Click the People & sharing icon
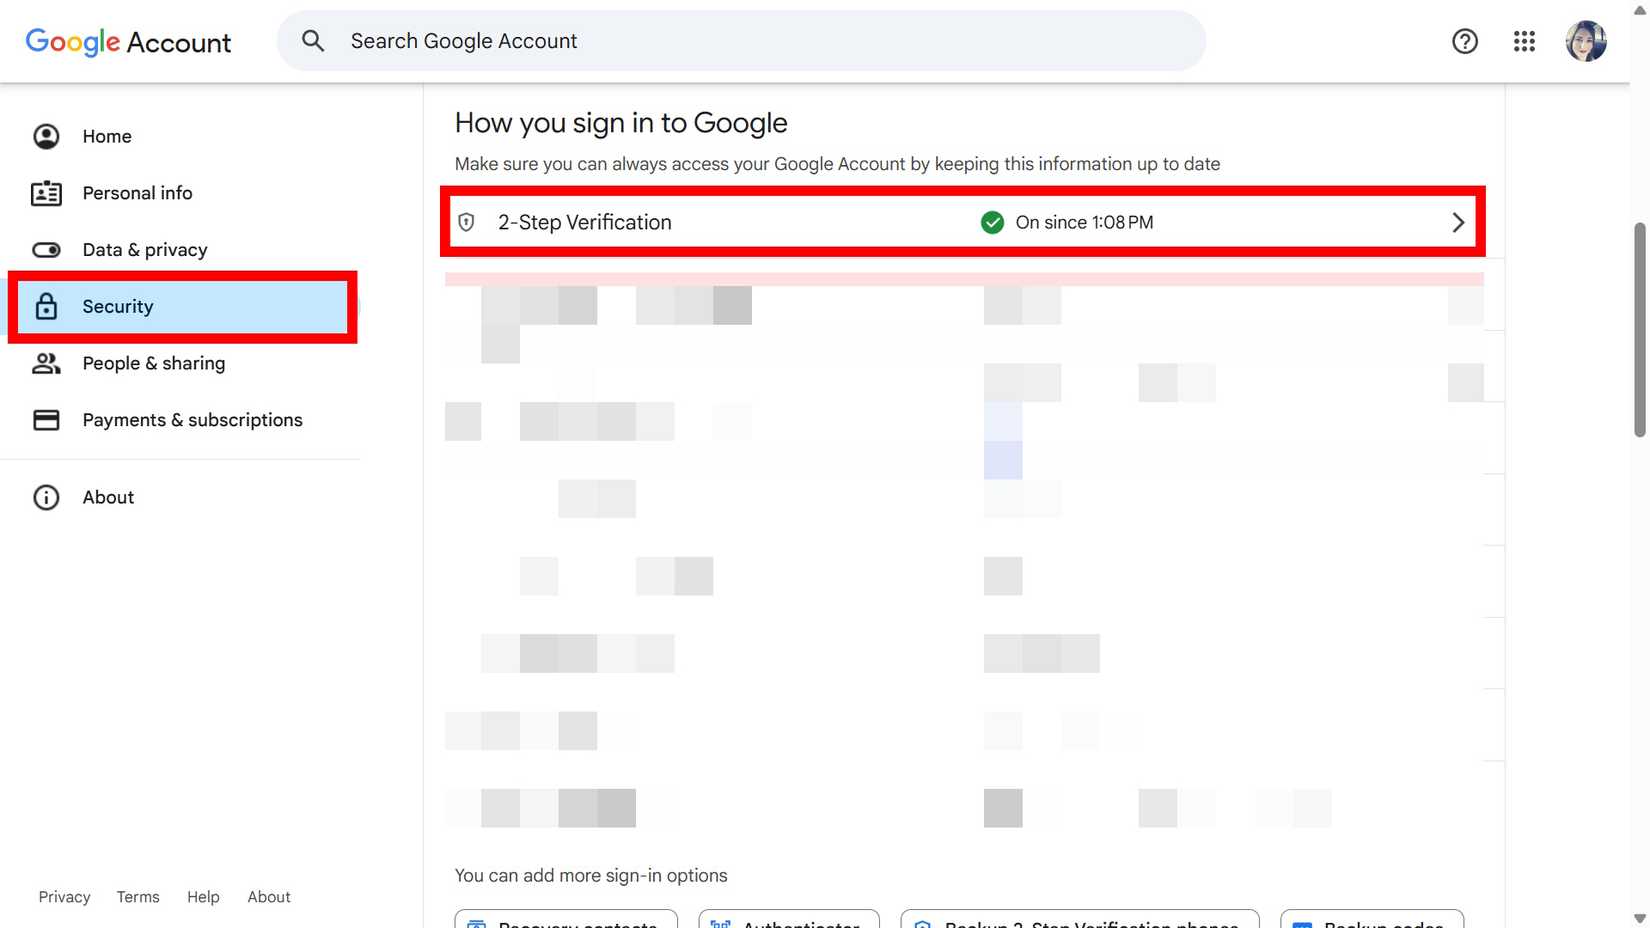Screen dimensions: 1650x928 click(x=46, y=364)
